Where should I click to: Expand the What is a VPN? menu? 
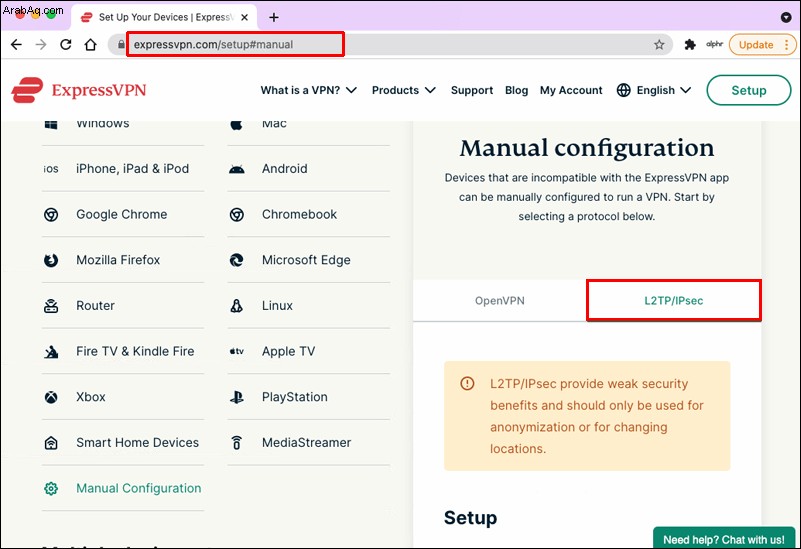[309, 90]
